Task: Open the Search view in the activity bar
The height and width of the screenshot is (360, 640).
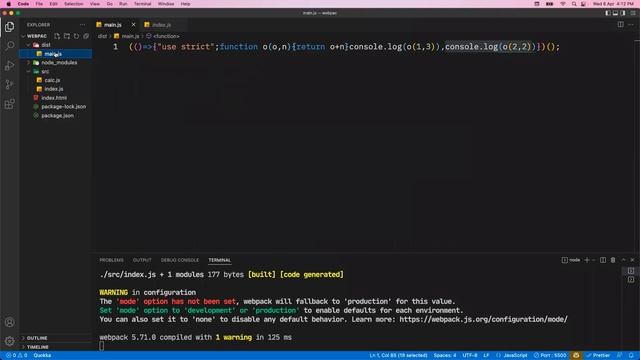Action: [9, 46]
